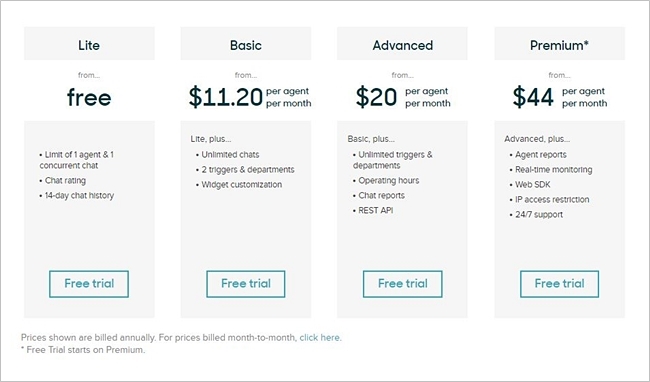Select the Lite plan header

(89, 44)
